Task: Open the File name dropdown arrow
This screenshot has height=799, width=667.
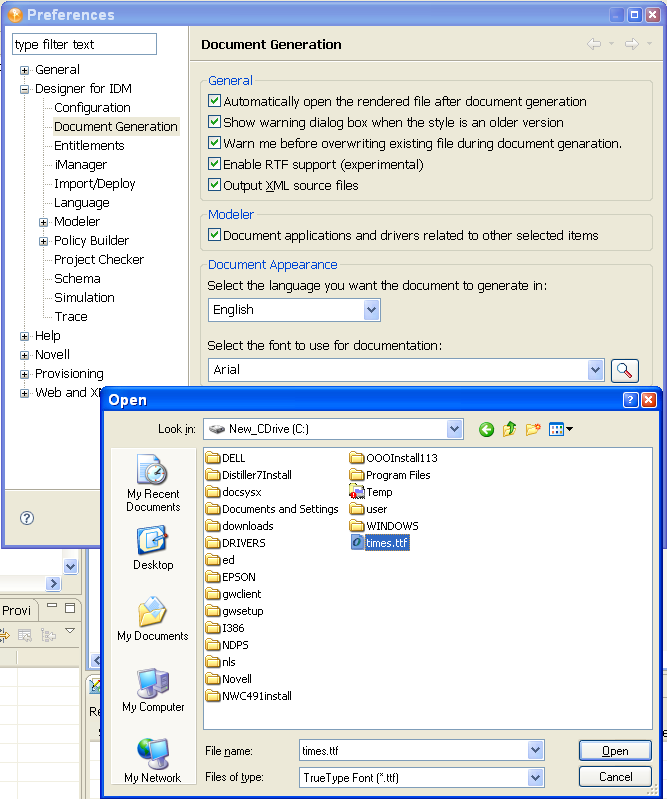Action: (535, 750)
